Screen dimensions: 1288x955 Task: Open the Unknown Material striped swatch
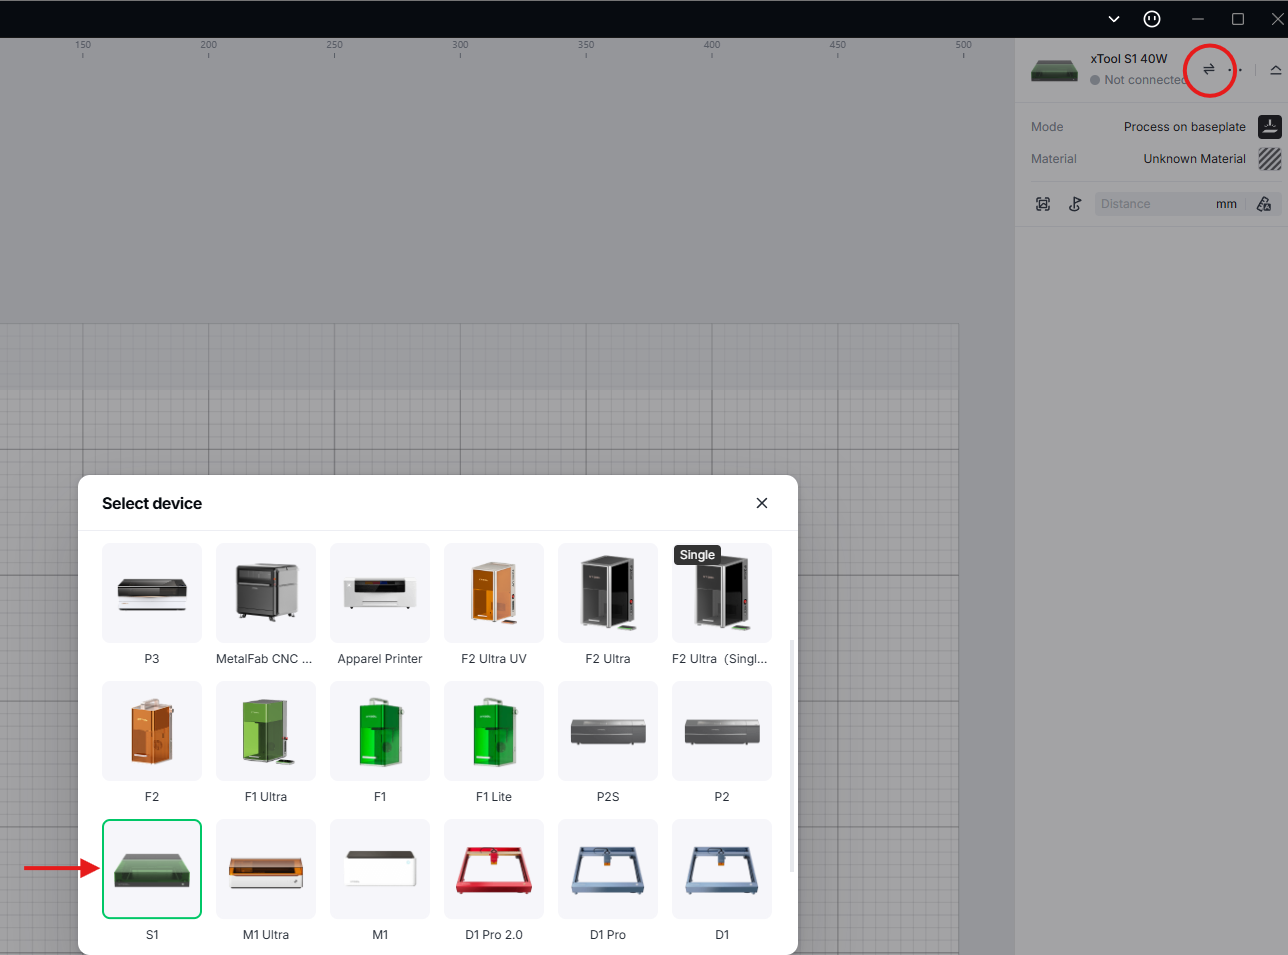coord(1269,159)
